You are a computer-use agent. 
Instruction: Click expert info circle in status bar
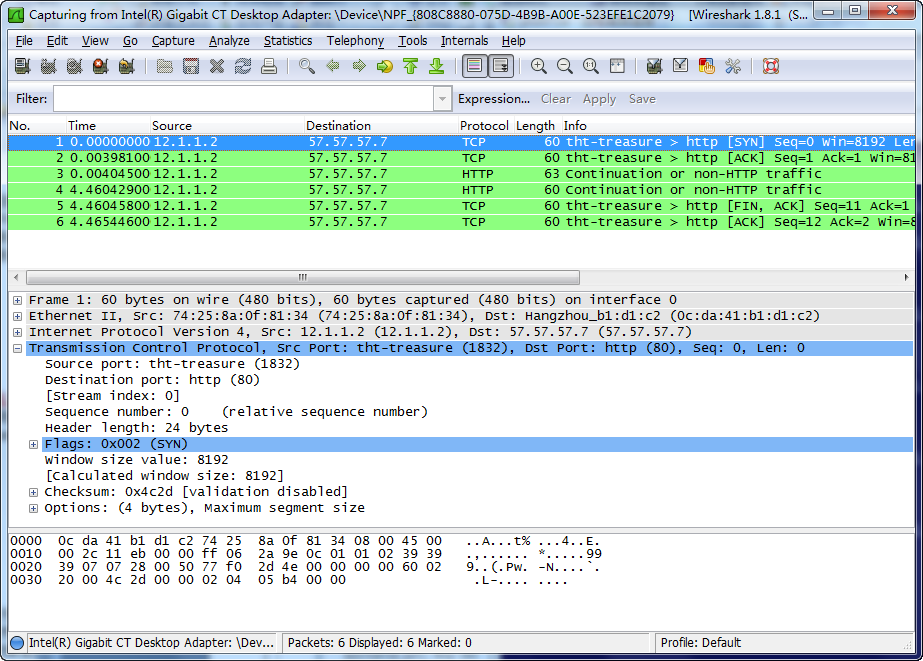tap(17, 643)
